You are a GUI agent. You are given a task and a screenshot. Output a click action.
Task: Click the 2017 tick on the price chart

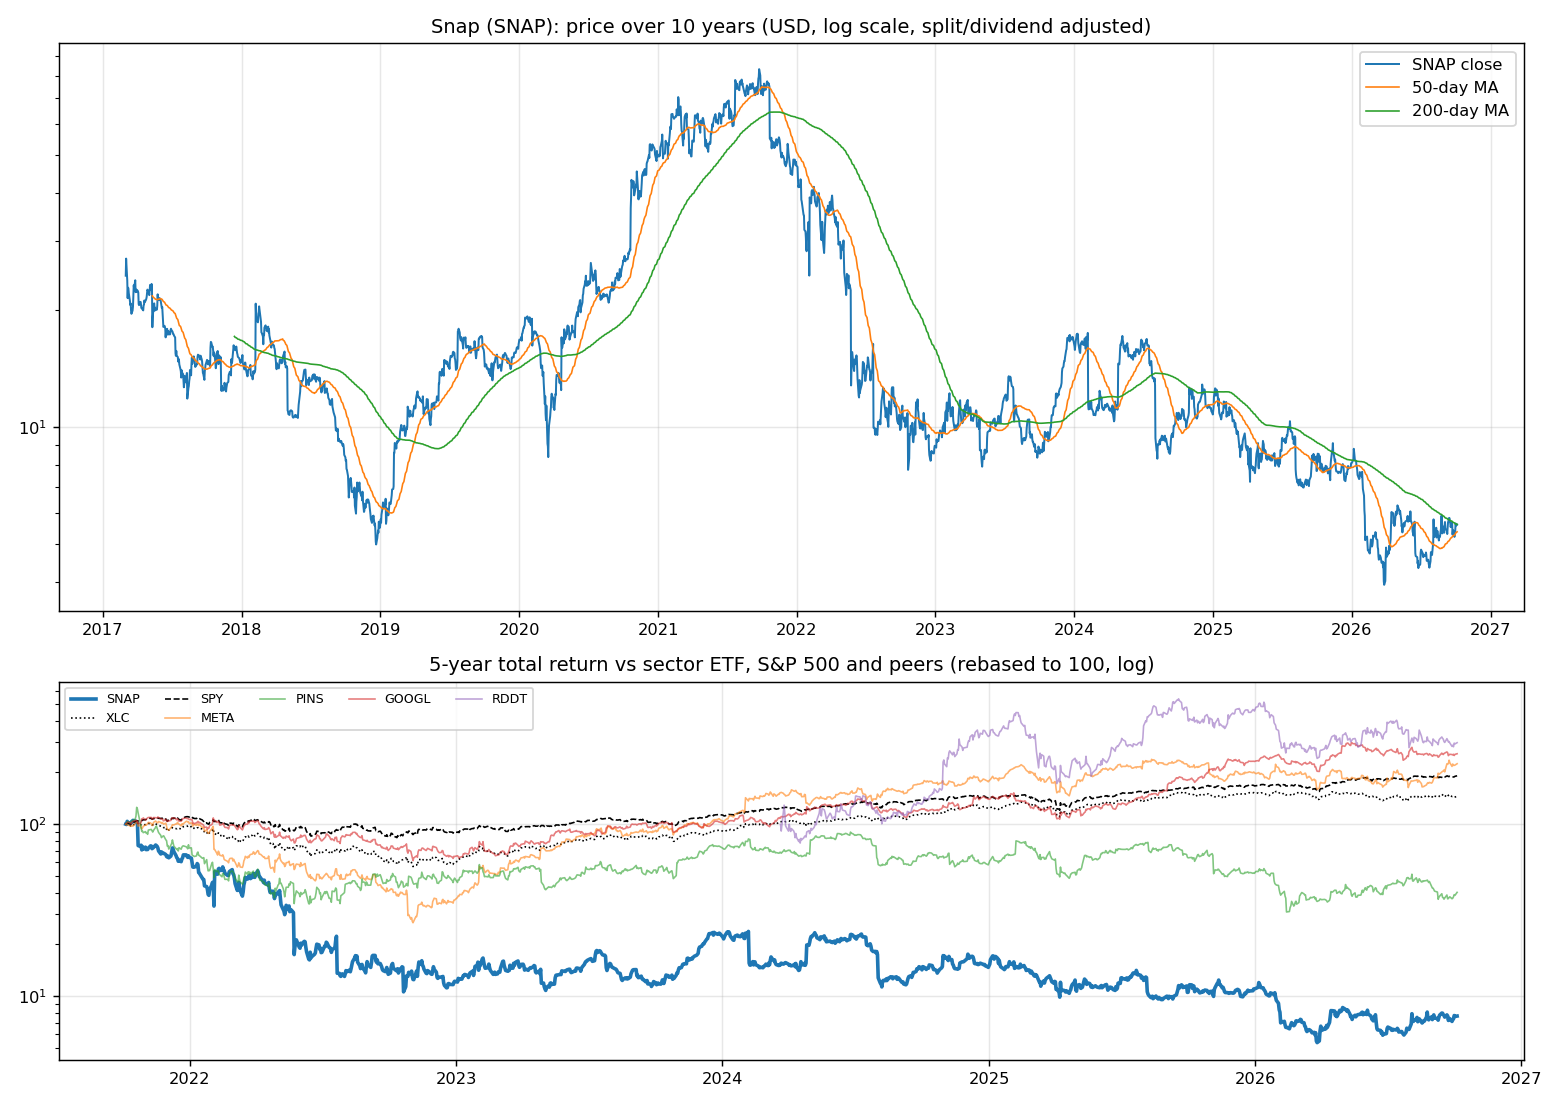coord(102,629)
